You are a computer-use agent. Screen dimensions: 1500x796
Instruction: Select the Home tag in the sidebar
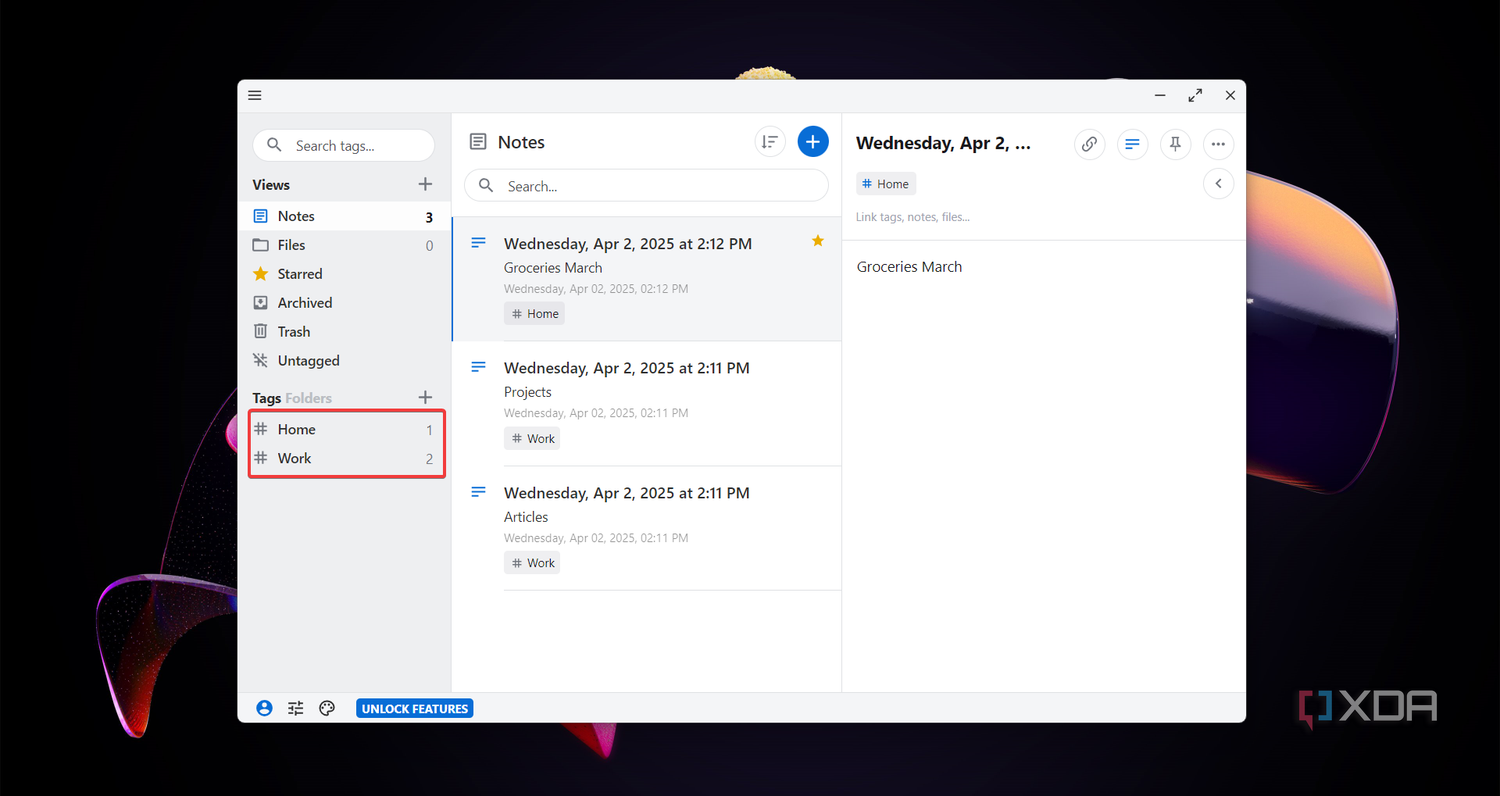(x=346, y=429)
